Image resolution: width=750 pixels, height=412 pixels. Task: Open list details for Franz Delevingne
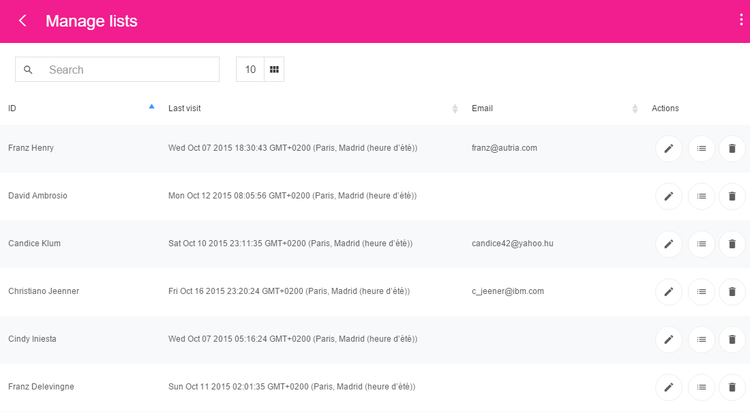click(701, 387)
